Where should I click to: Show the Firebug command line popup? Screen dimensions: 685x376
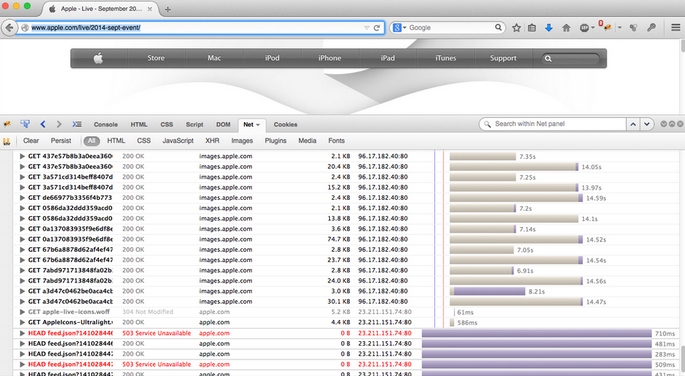tap(77, 124)
